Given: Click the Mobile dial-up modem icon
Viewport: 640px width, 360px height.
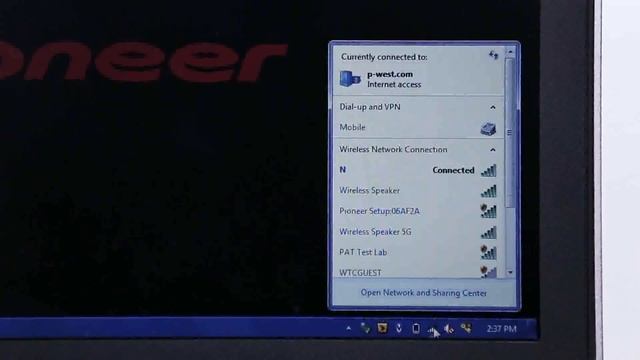Looking at the screenshot, I should coord(488,129).
